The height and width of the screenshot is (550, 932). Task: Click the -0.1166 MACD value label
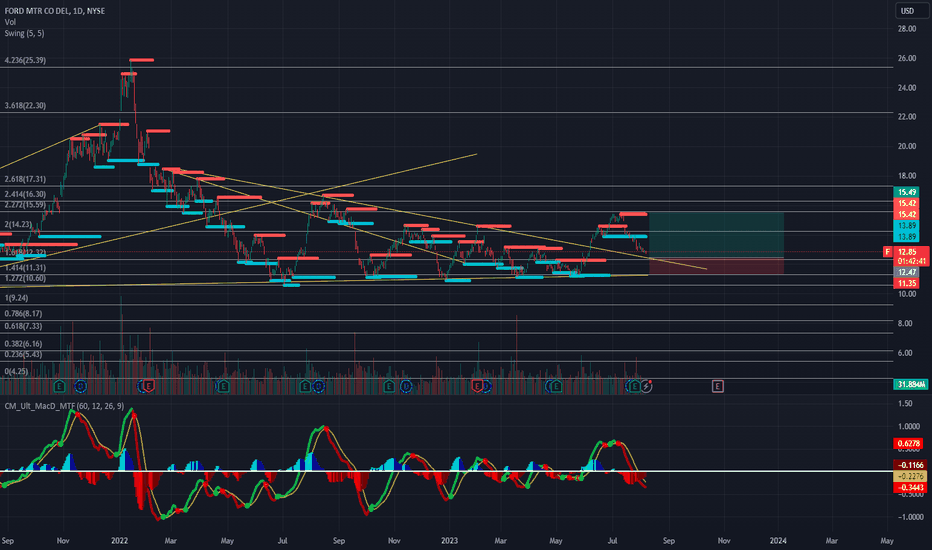pos(911,465)
